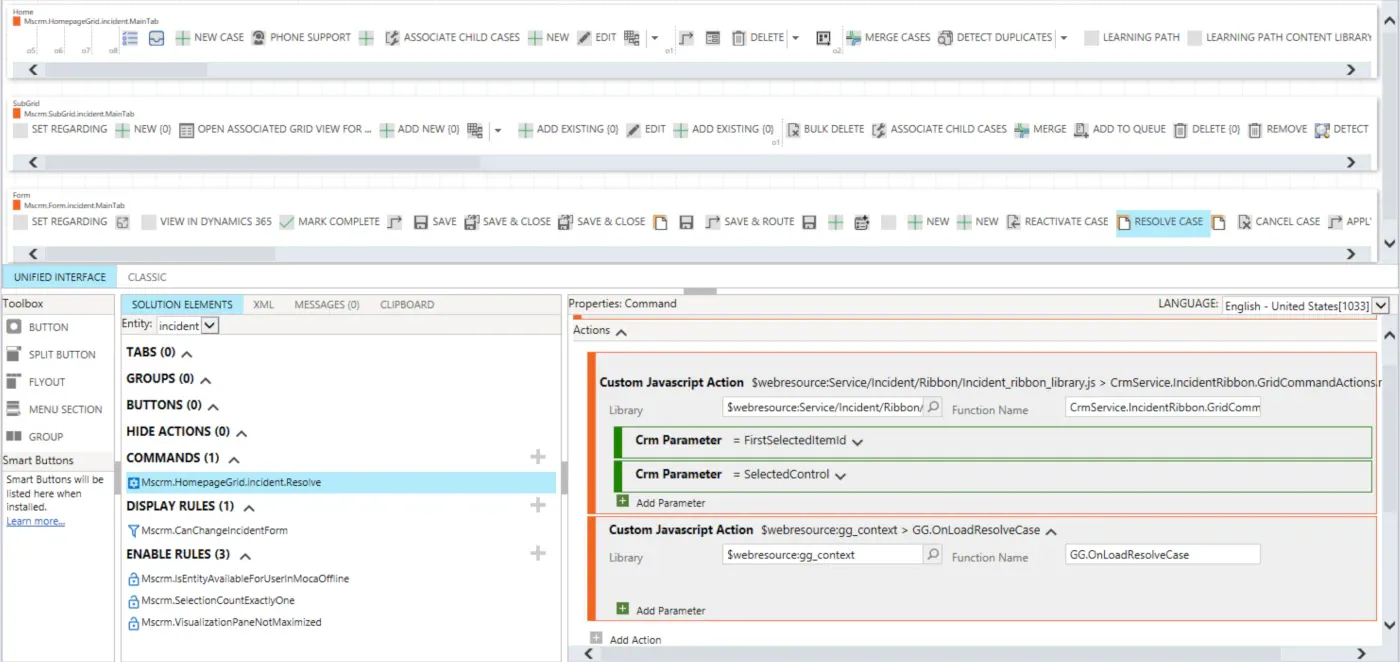Select EDIT button in SubGrid ribbon
1400x662 pixels.
[x=646, y=129]
